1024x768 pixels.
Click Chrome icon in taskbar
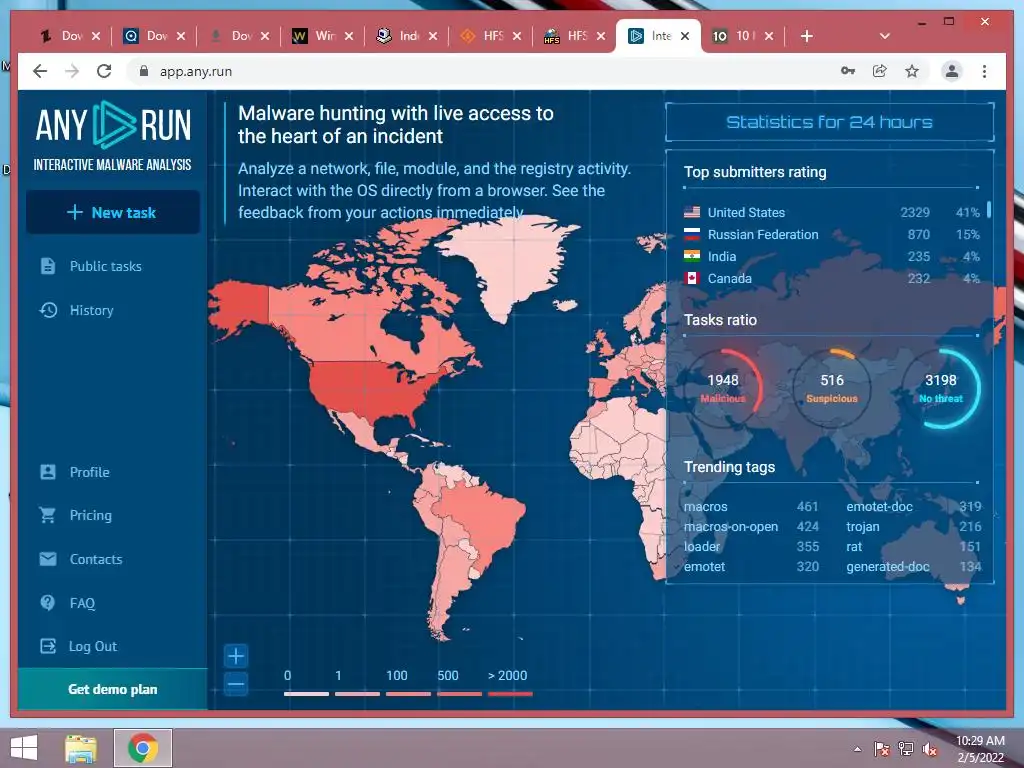pyautogui.click(x=143, y=748)
